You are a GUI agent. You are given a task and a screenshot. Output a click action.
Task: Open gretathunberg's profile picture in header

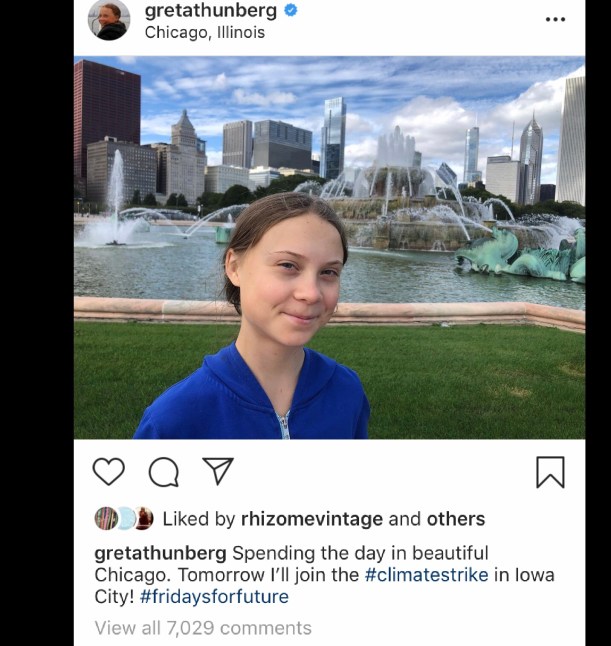click(109, 19)
